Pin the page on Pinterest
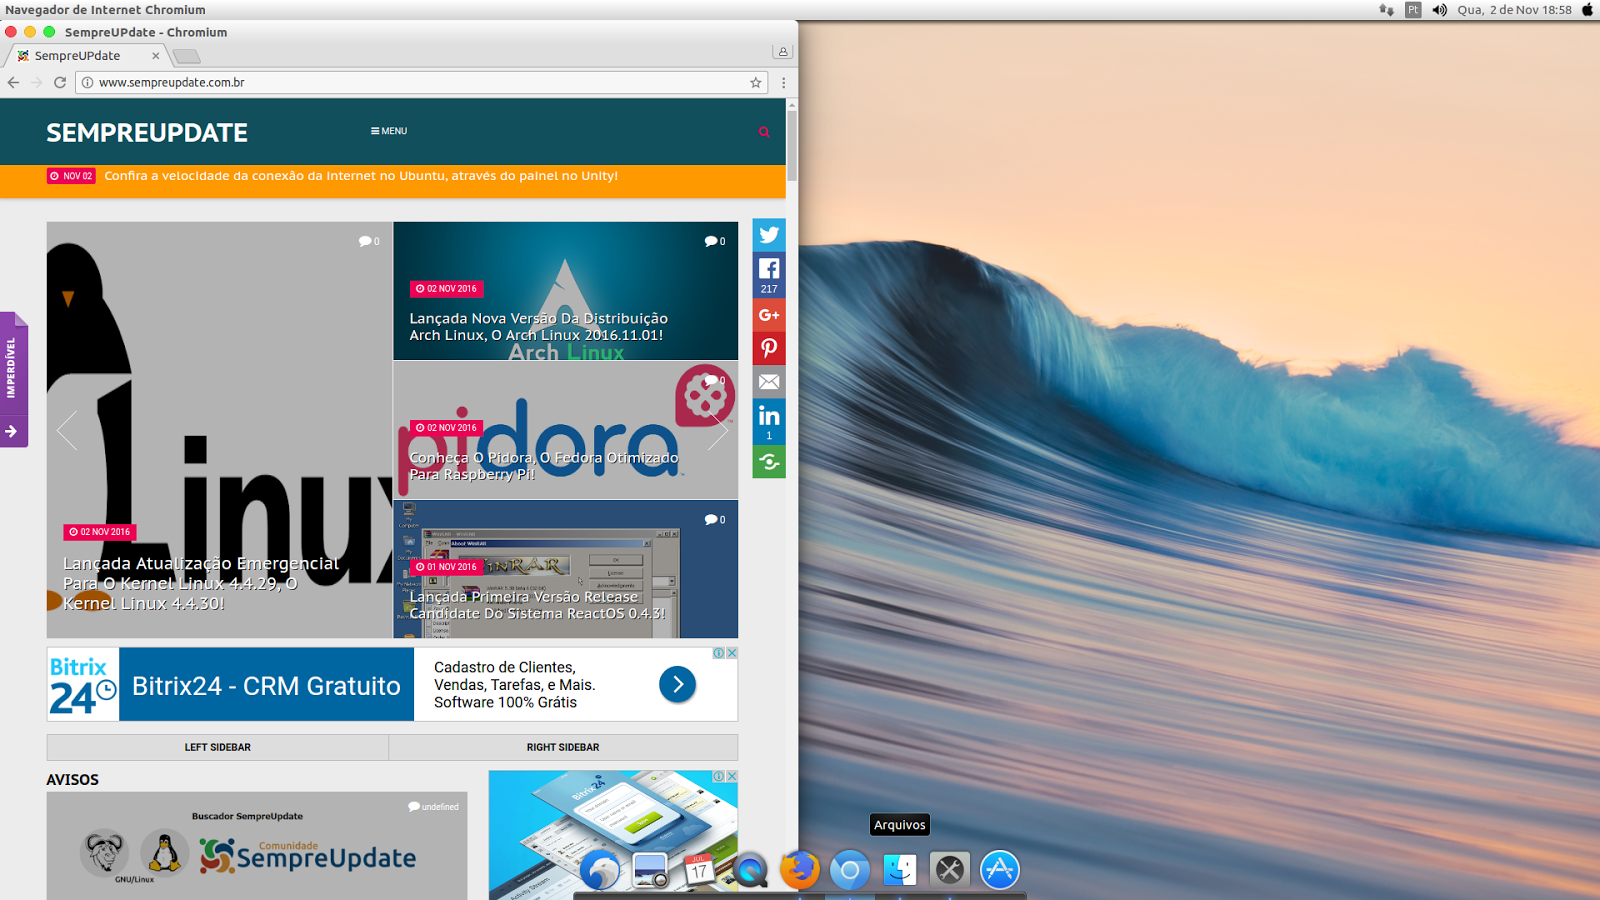 [x=769, y=348]
